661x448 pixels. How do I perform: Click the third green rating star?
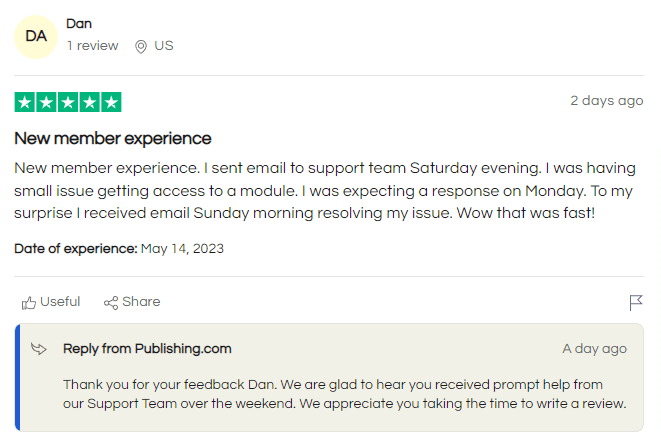(x=68, y=102)
